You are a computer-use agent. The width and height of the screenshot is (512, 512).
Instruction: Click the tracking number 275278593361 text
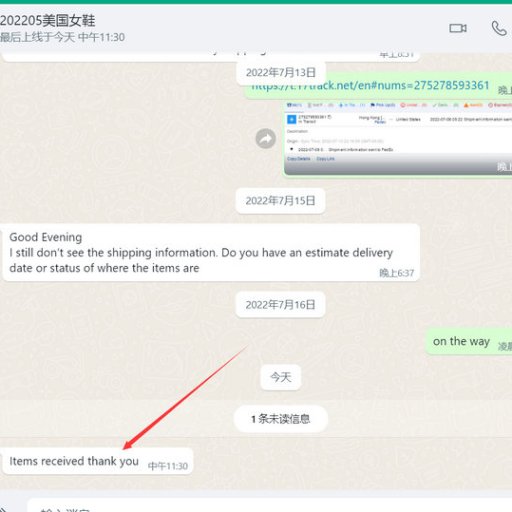point(451,85)
